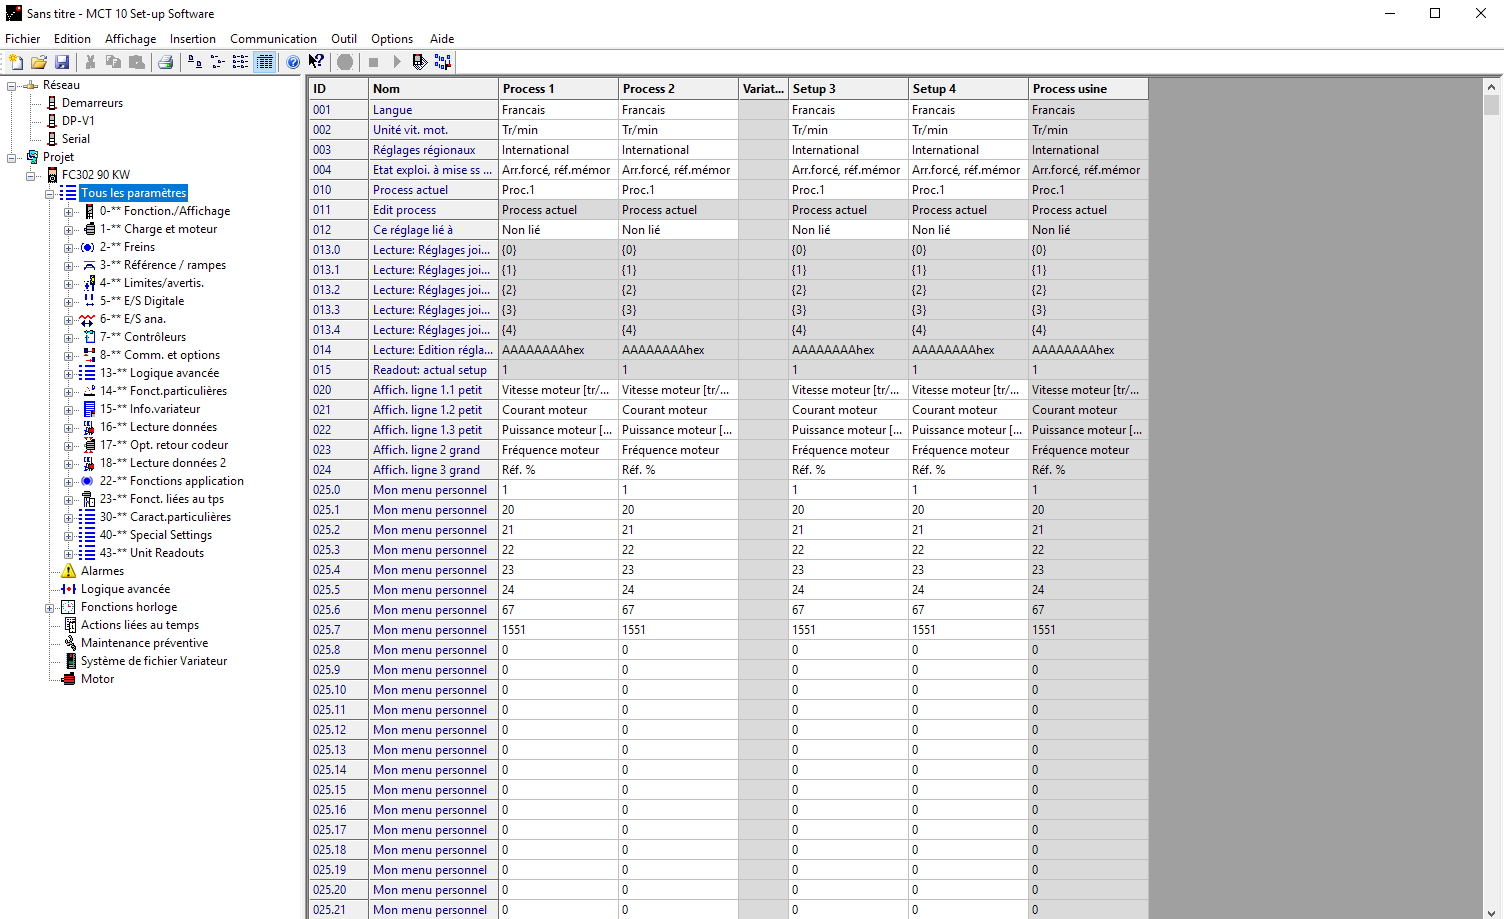Open help with blue question mark icon

pyautogui.click(x=293, y=62)
